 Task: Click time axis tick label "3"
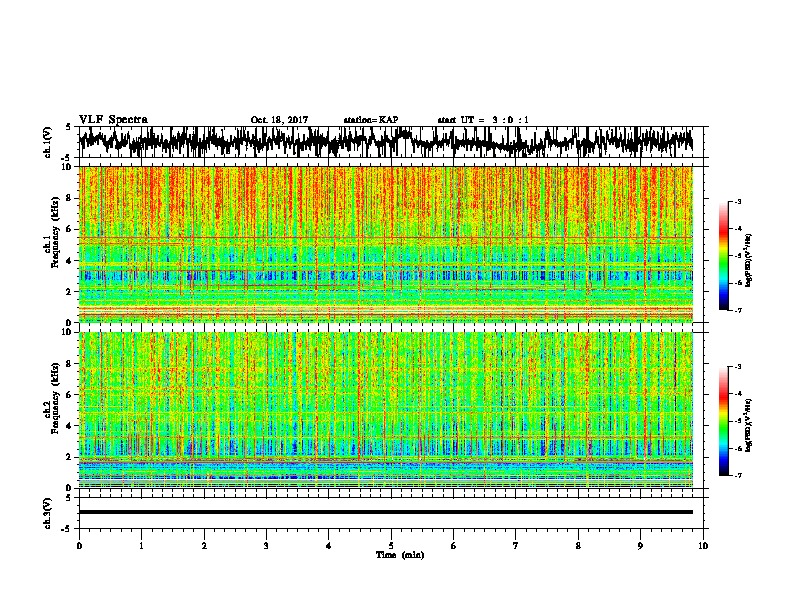coord(266,546)
